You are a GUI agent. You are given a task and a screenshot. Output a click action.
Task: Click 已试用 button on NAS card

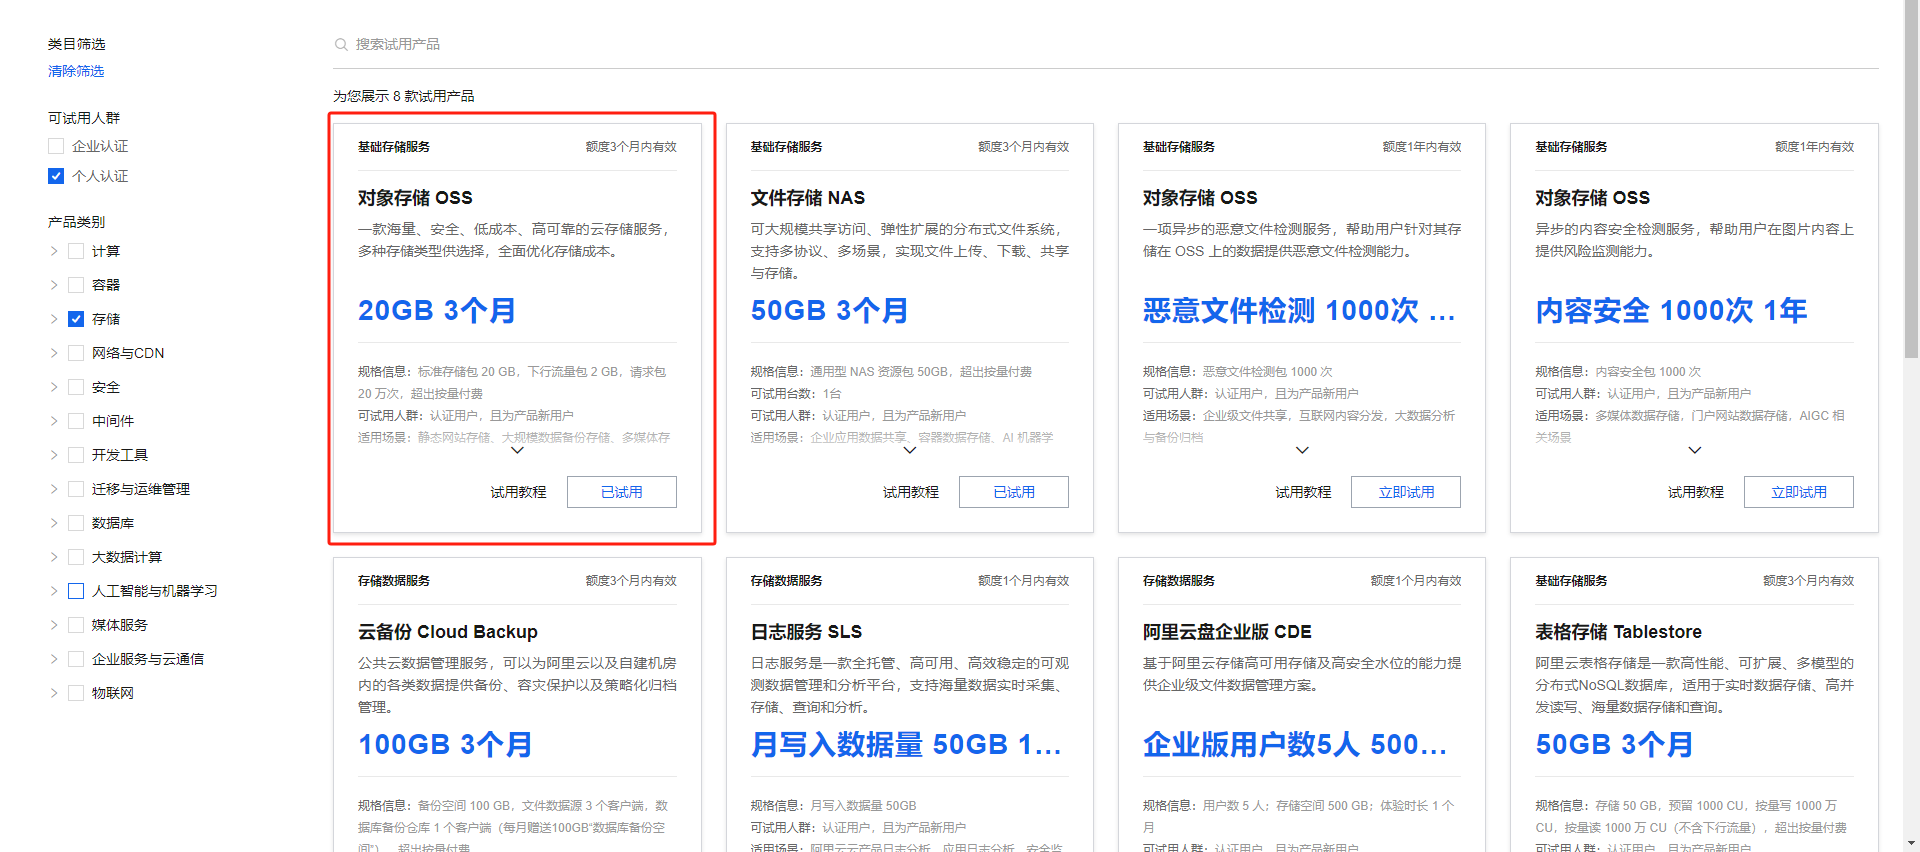click(1014, 492)
